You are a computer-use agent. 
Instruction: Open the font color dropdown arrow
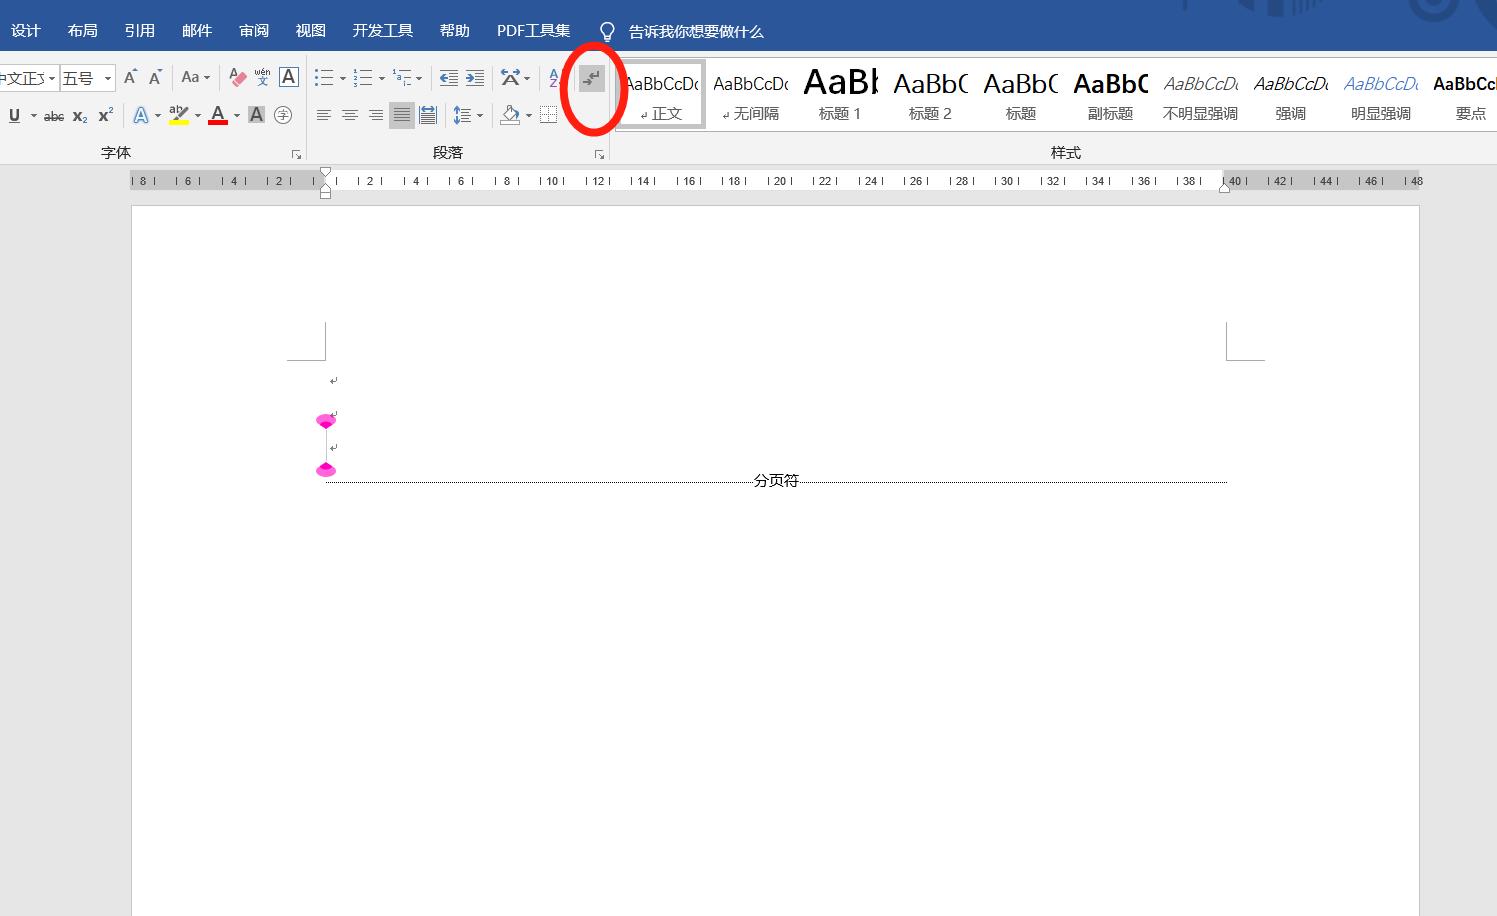click(236, 116)
